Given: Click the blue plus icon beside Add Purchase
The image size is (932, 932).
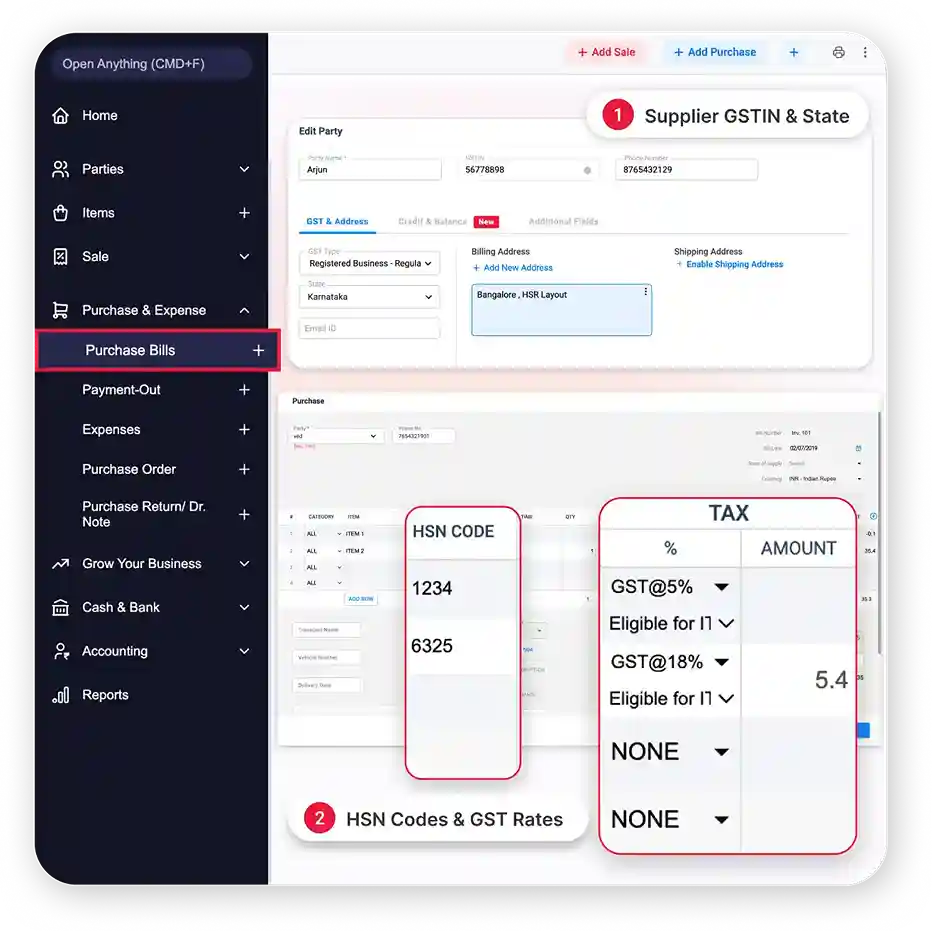Looking at the screenshot, I should (794, 52).
